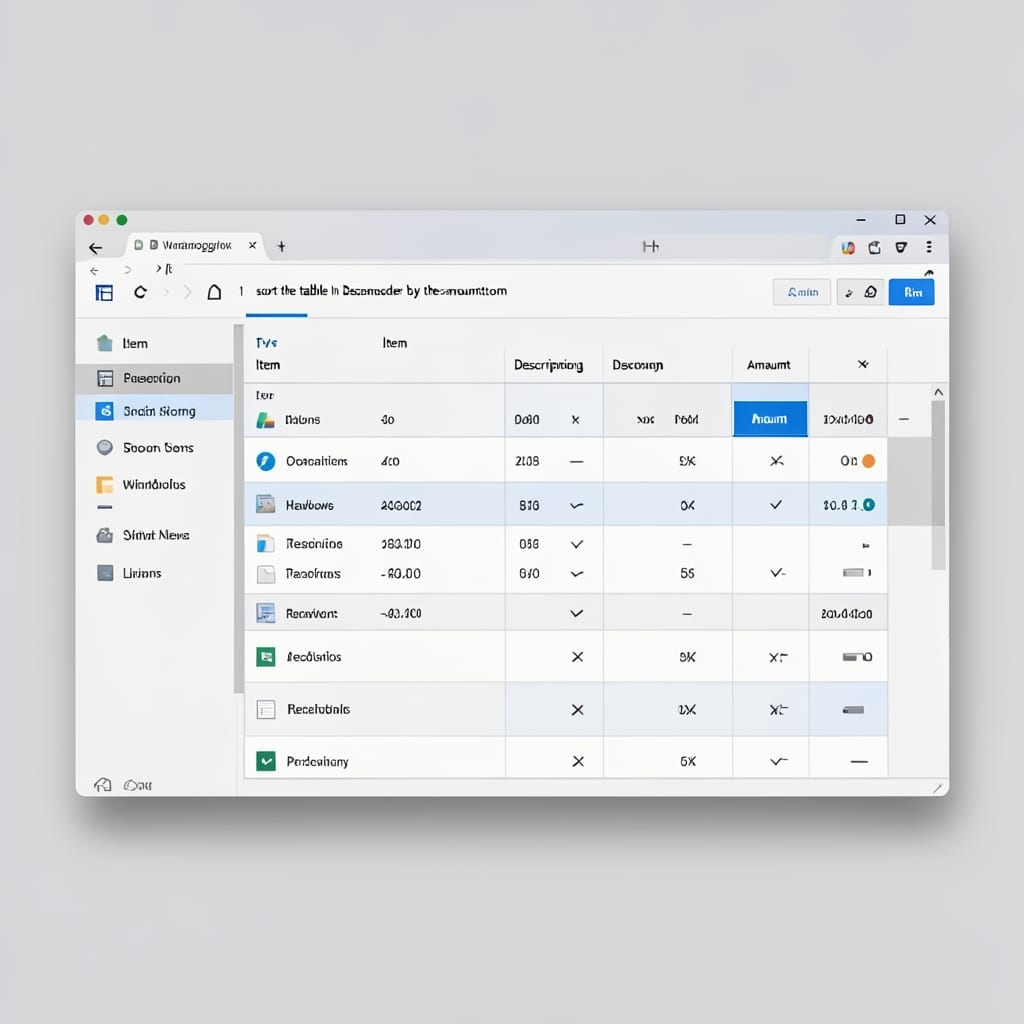Expand the chevron dropdown in Havbows row
The width and height of the screenshot is (1024, 1024).
click(x=577, y=505)
